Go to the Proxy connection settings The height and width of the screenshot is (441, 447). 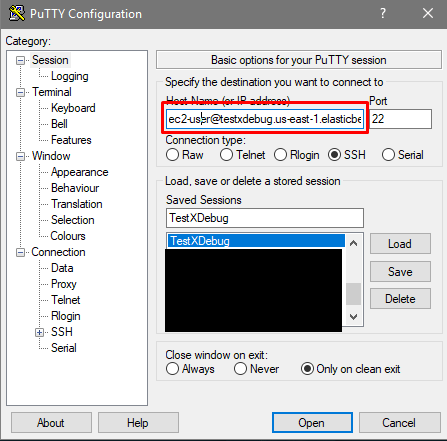tap(64, 284)
